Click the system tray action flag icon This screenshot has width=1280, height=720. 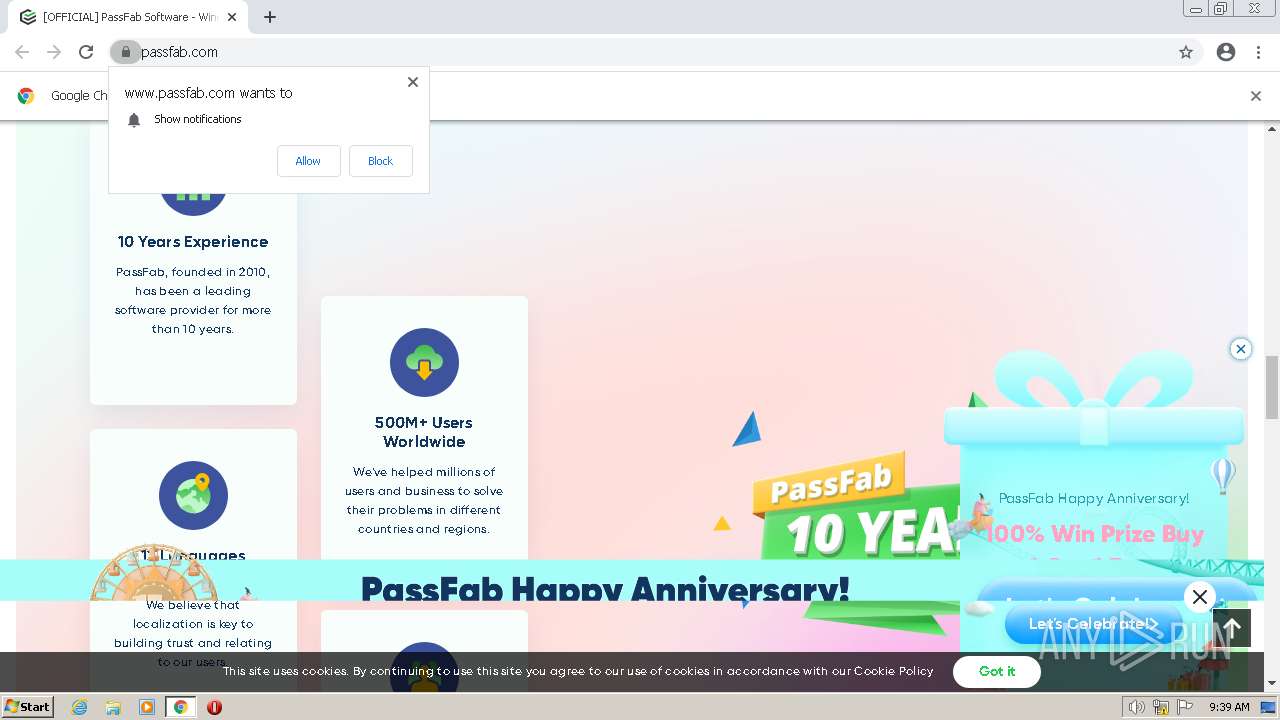[1184, 707]
